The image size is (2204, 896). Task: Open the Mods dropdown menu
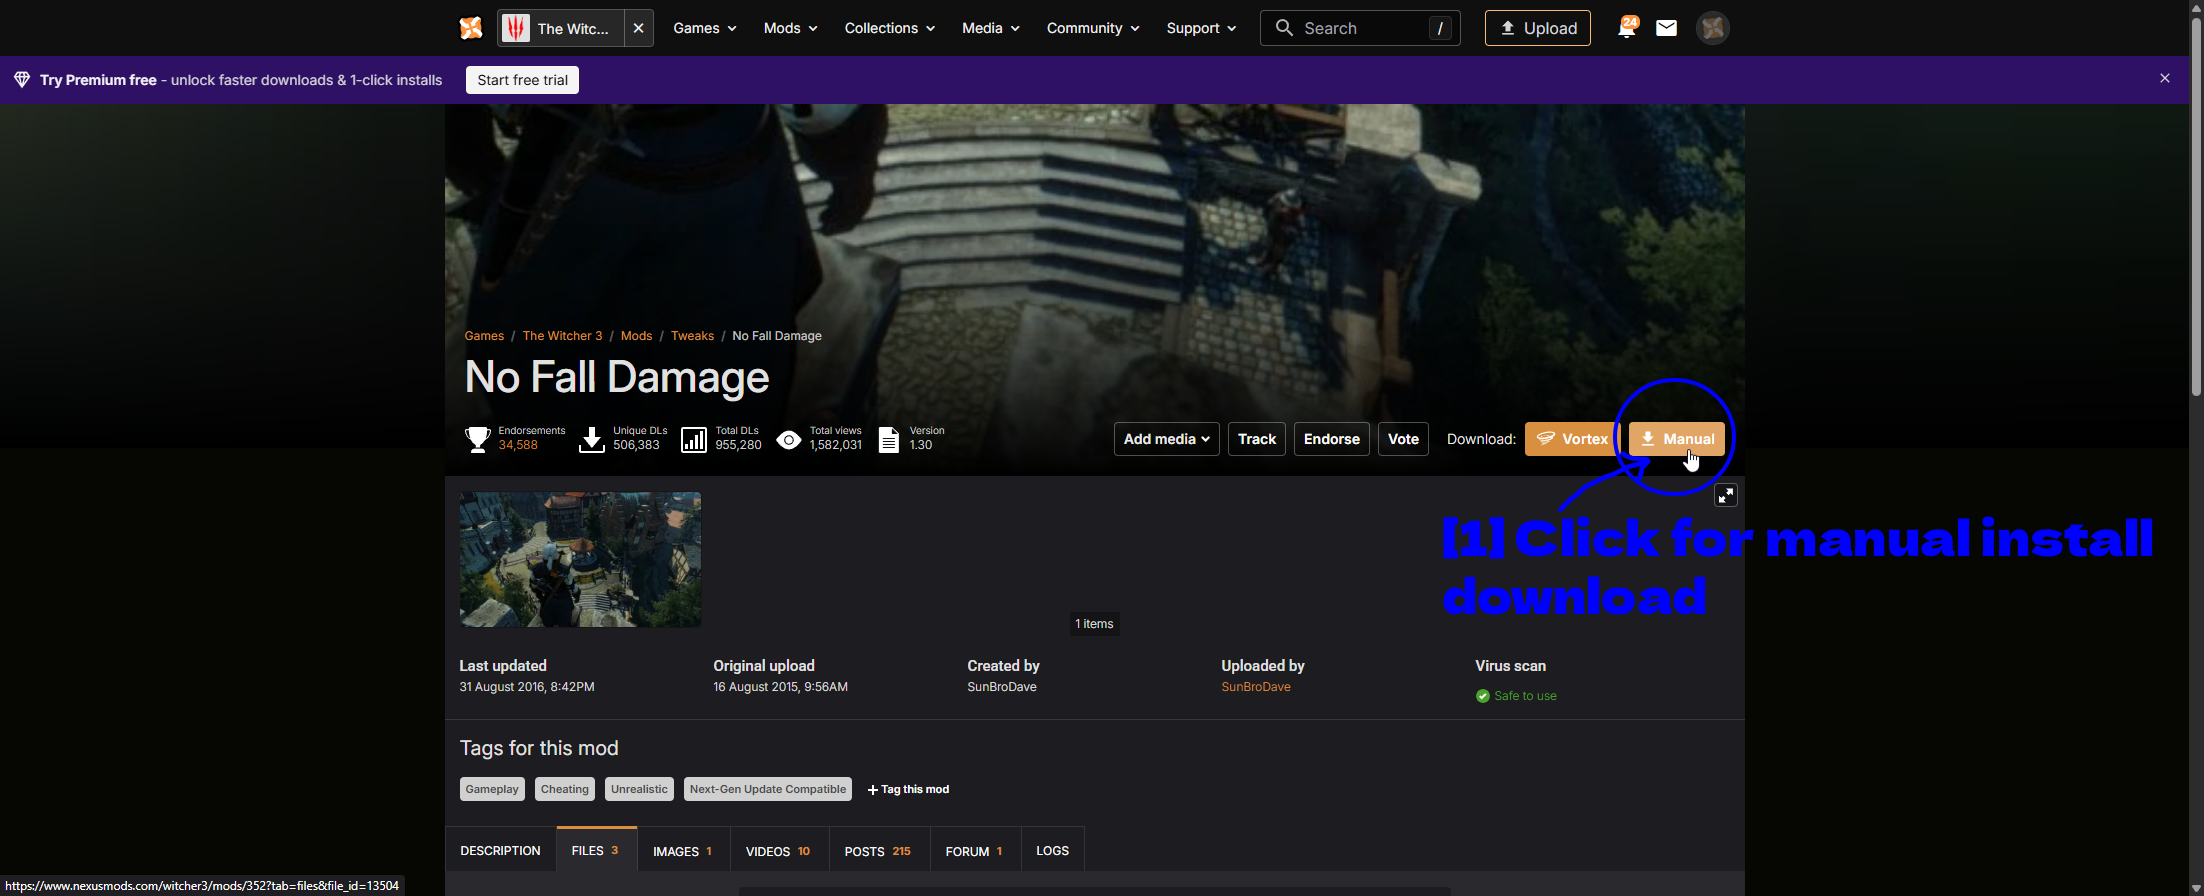(x=790, y=28)
